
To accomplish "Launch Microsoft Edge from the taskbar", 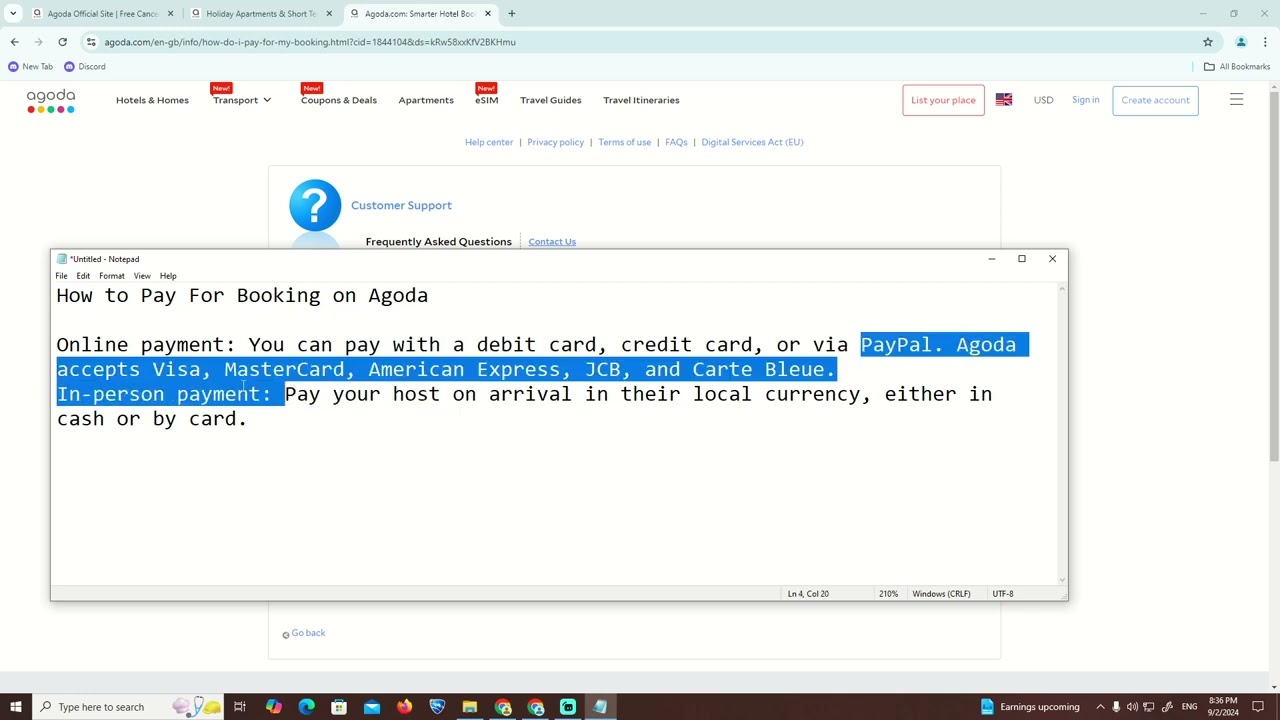I will (306, 707).
